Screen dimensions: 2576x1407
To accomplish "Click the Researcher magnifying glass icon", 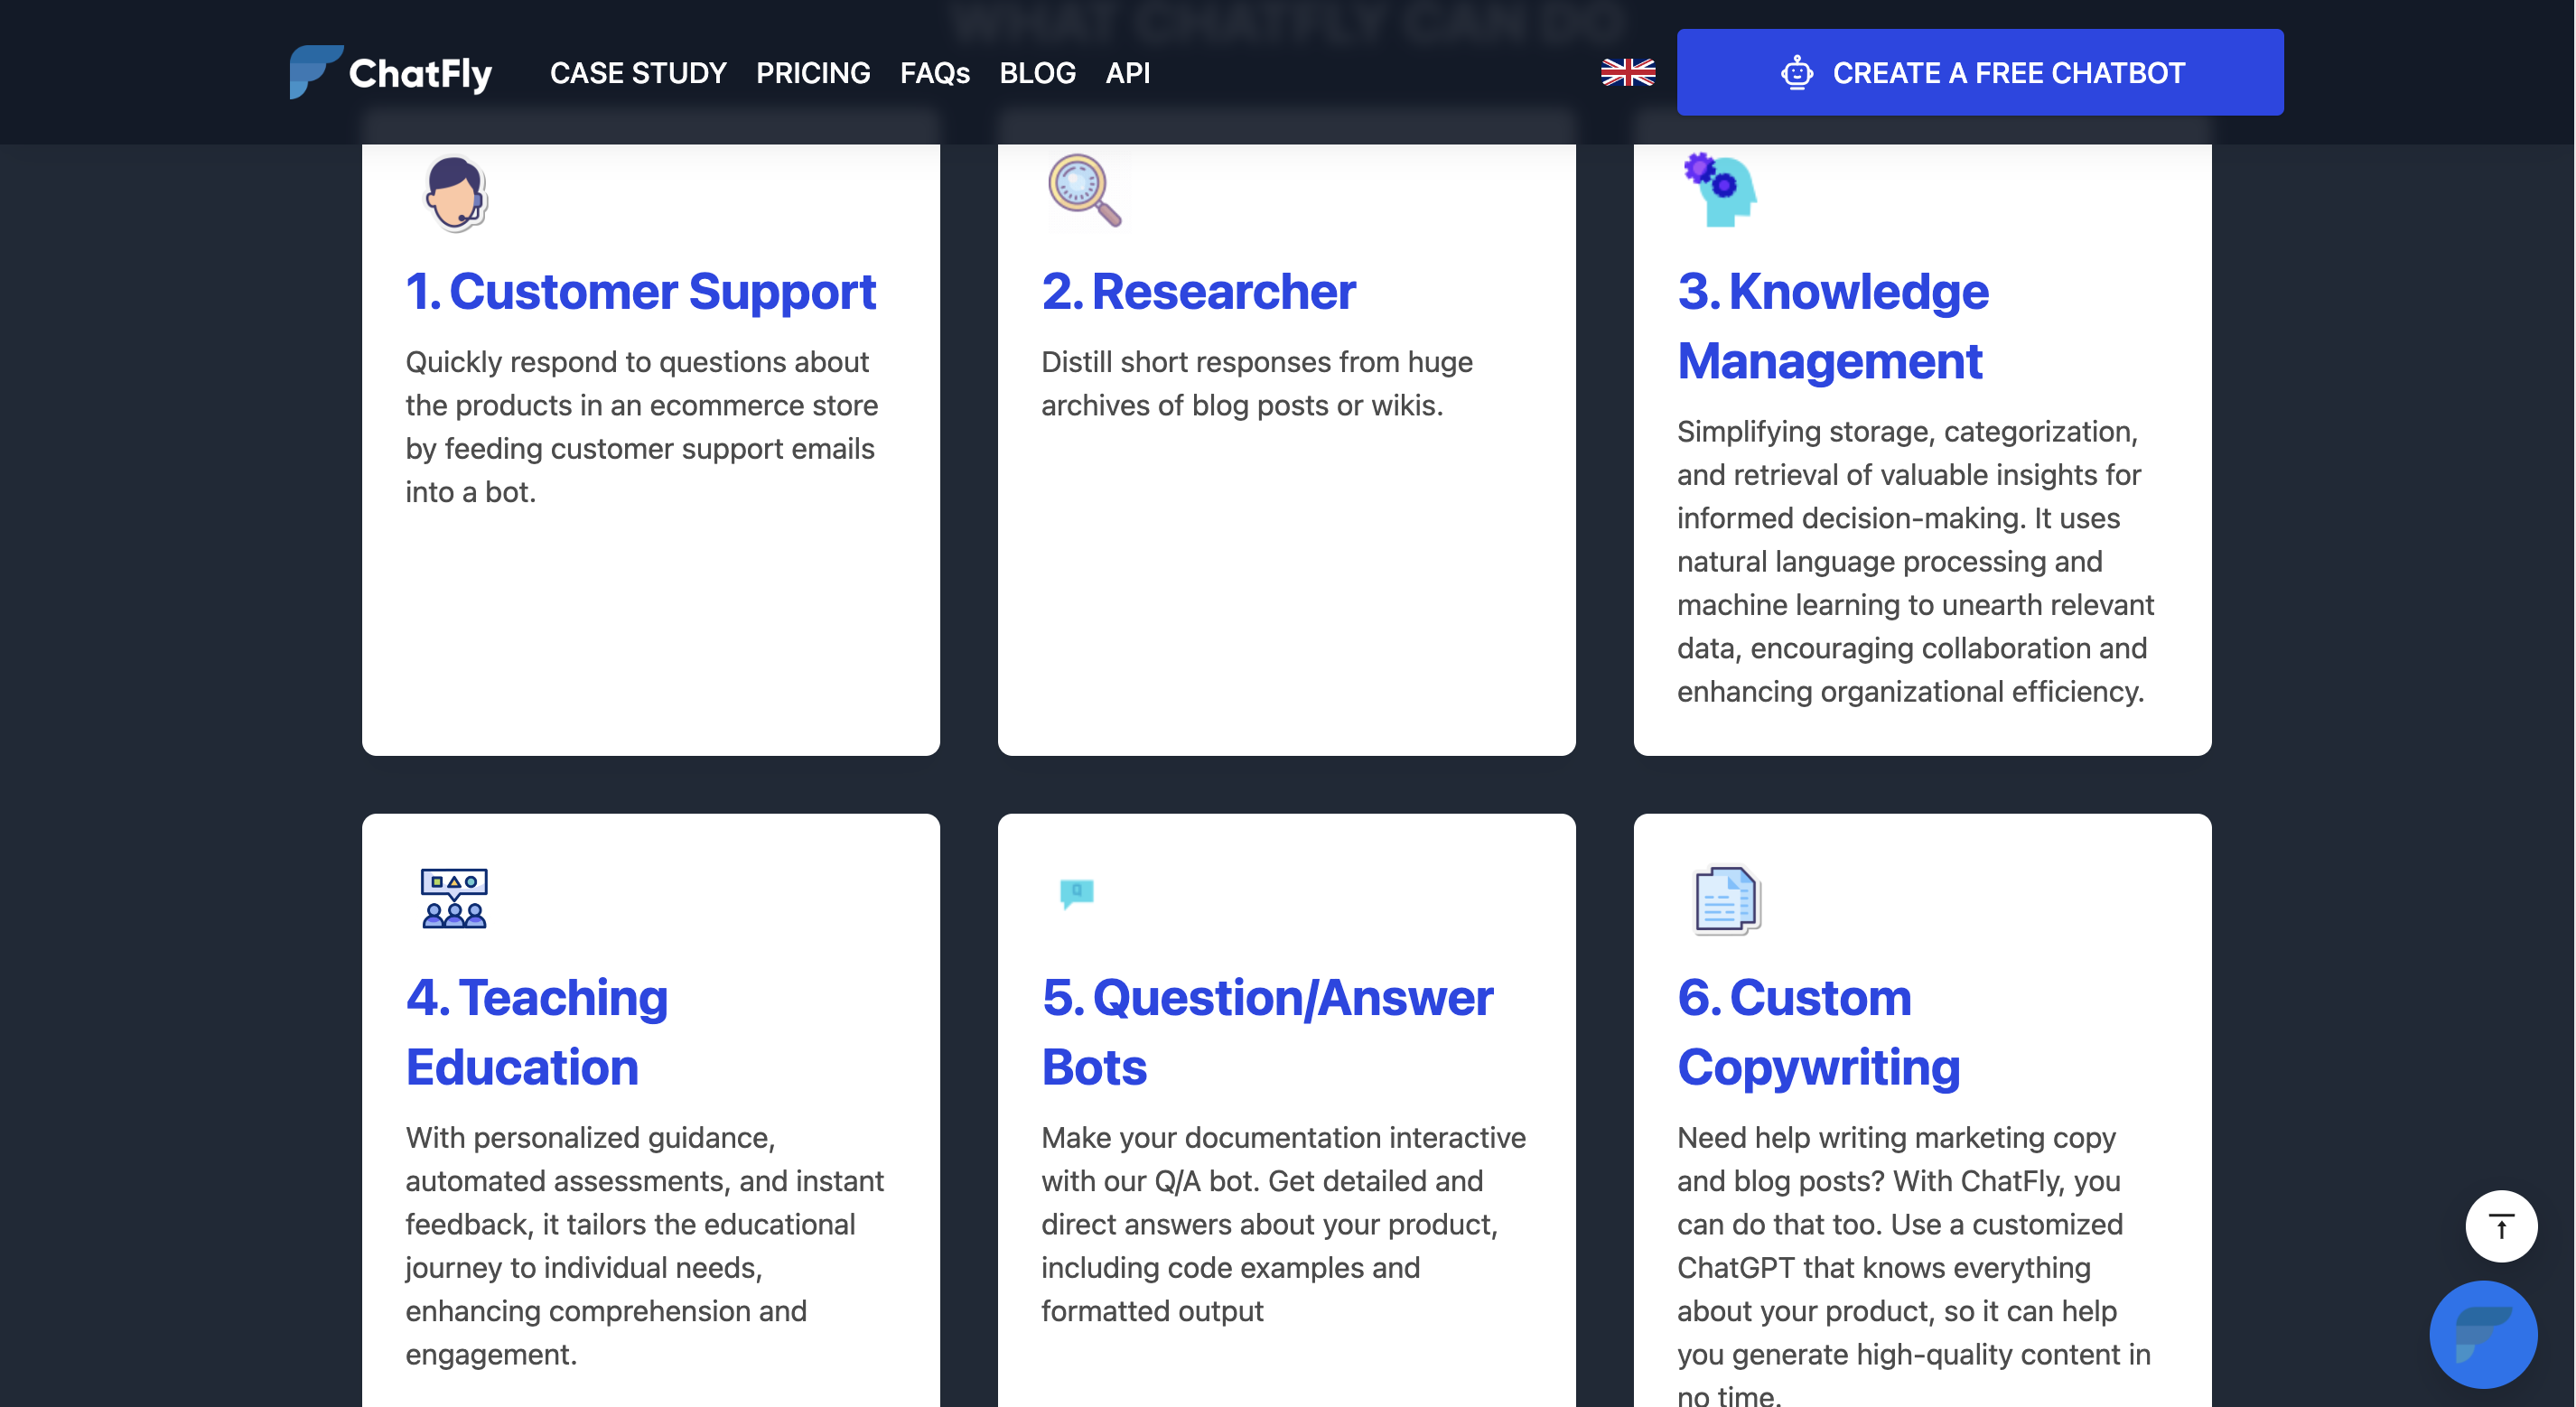I will 1083,190.
